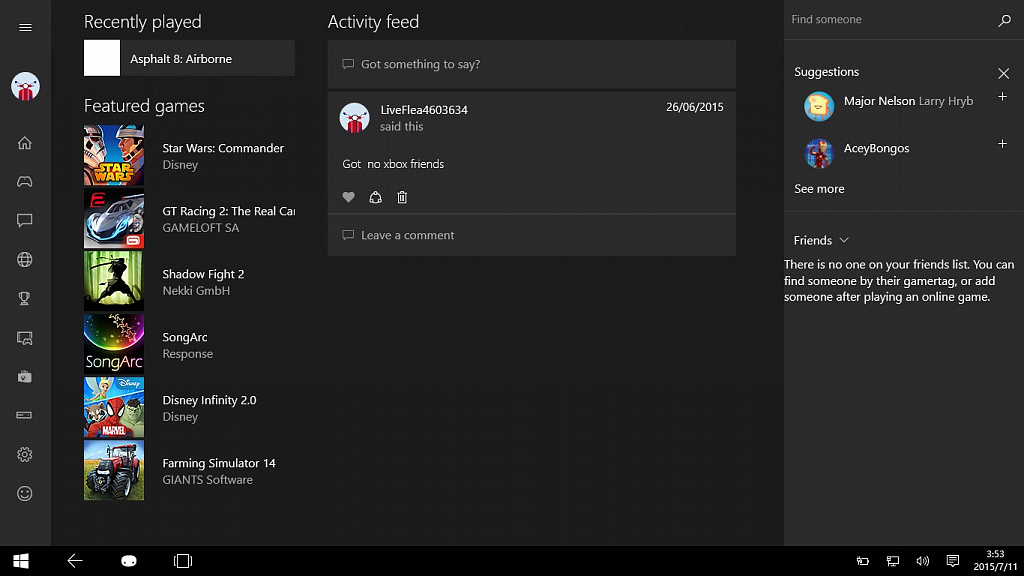Screen dimensions: 1024x576
Task: Add AceyBongos as friend
Action: pyautogui.click(x=1002, y=144)
